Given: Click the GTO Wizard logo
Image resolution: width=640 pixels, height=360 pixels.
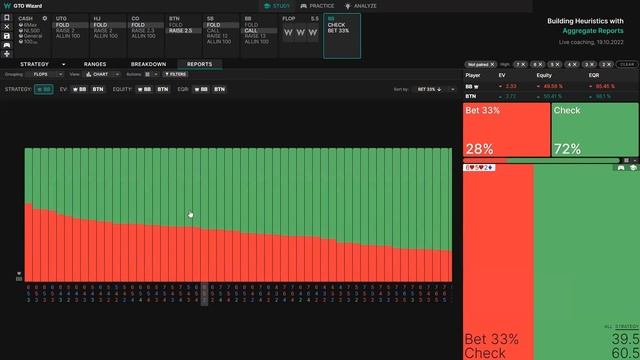Looking at the screenshot, I should click(23, 6).
